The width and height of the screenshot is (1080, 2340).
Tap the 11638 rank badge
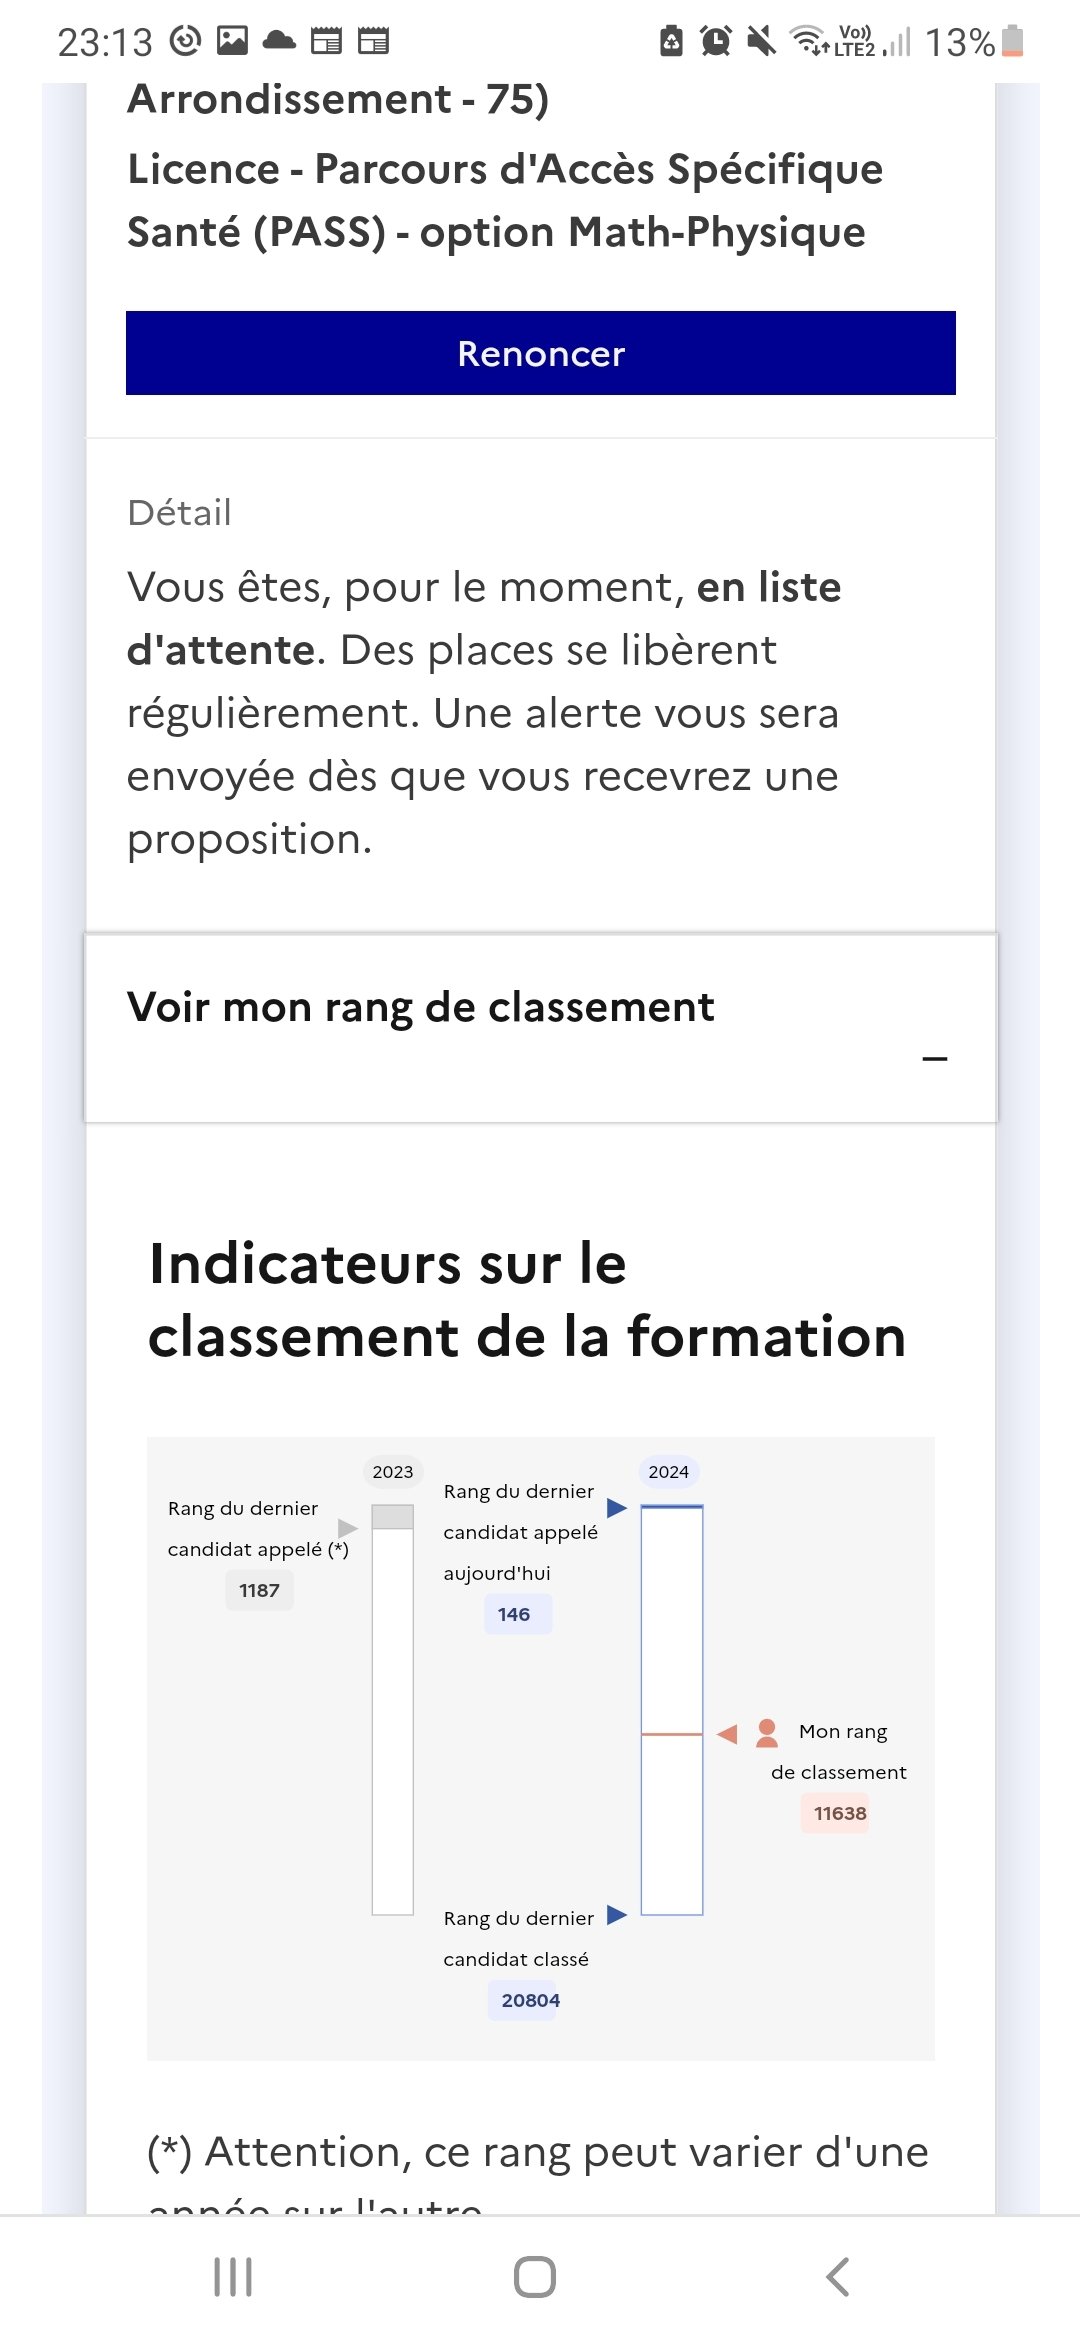click(x=840, y=1813)
